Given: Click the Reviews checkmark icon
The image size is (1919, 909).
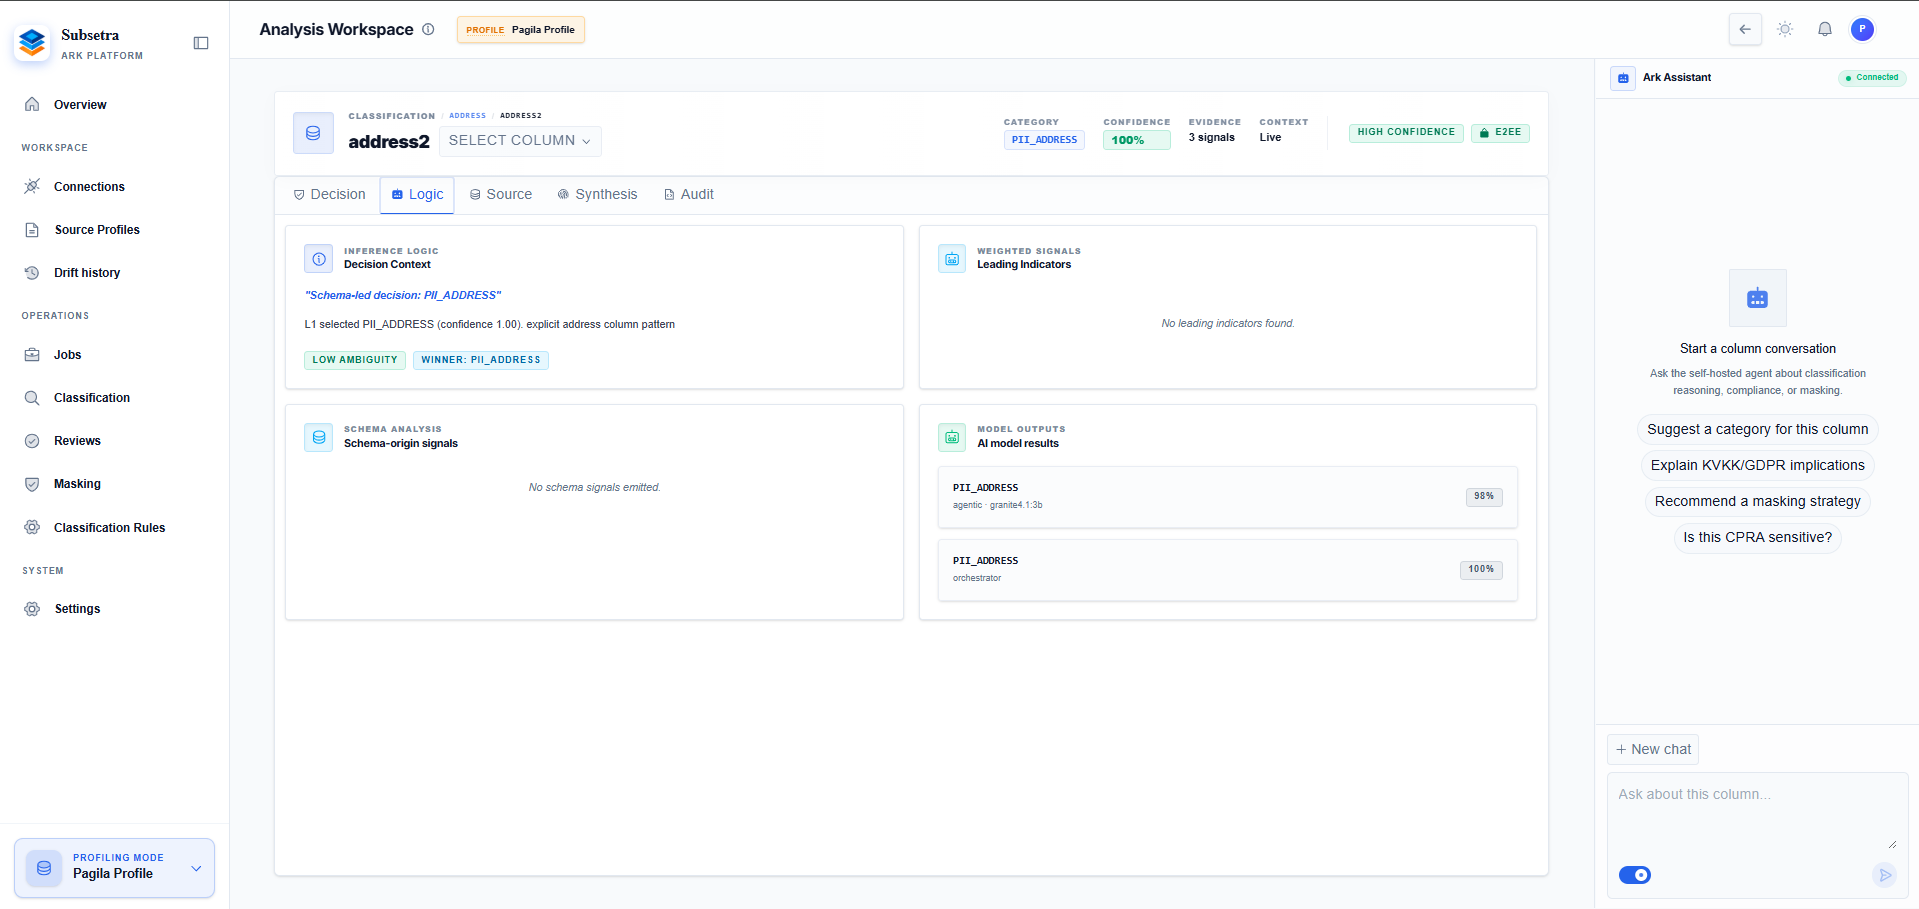Looking at the screenshot, I should point(32,440).
